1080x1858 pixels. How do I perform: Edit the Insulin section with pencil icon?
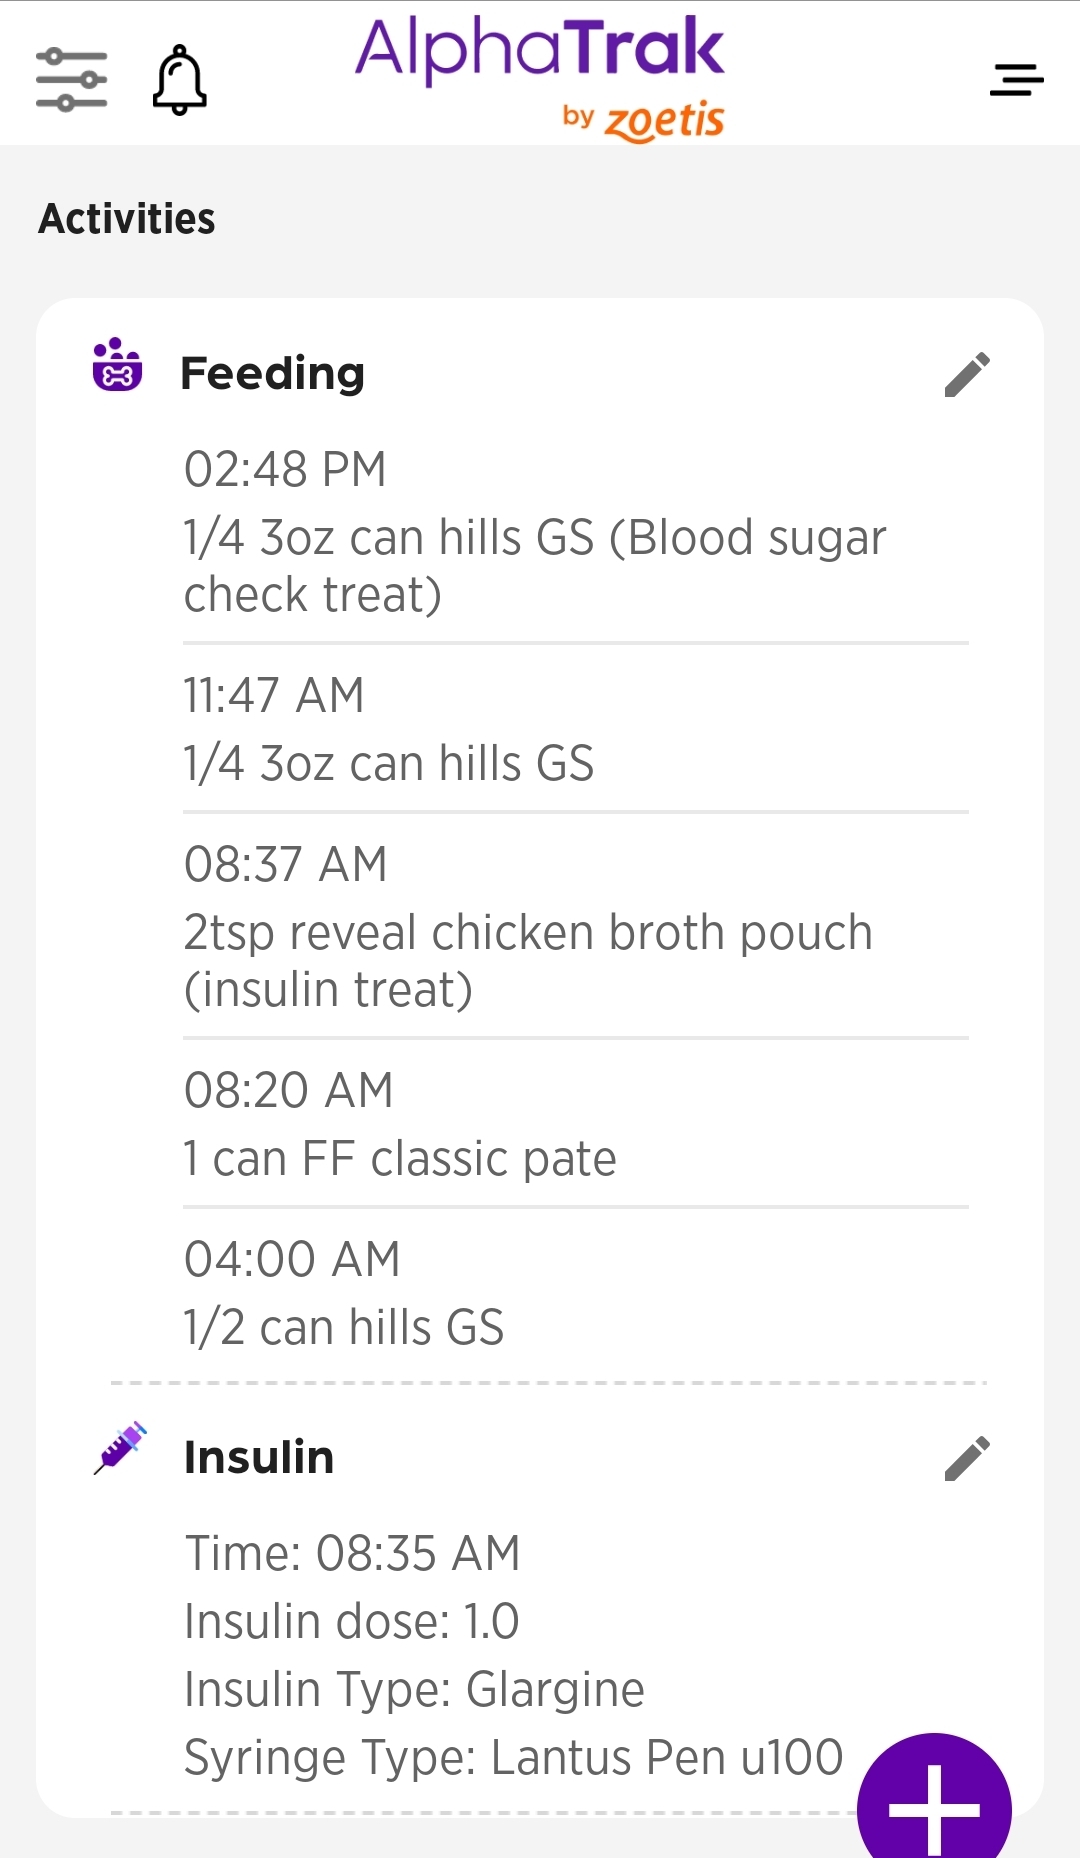[967, 1458]
